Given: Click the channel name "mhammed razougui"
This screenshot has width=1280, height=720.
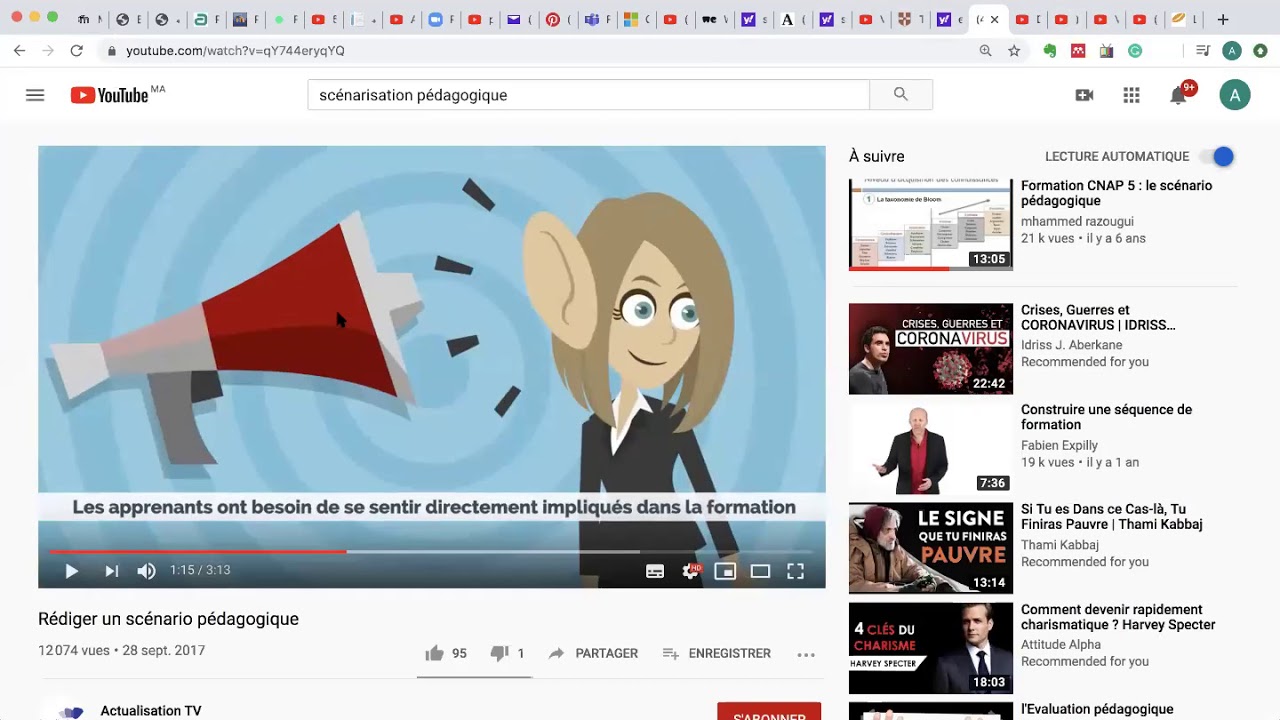Looking at the screenshot, I should pos(1078,221).
